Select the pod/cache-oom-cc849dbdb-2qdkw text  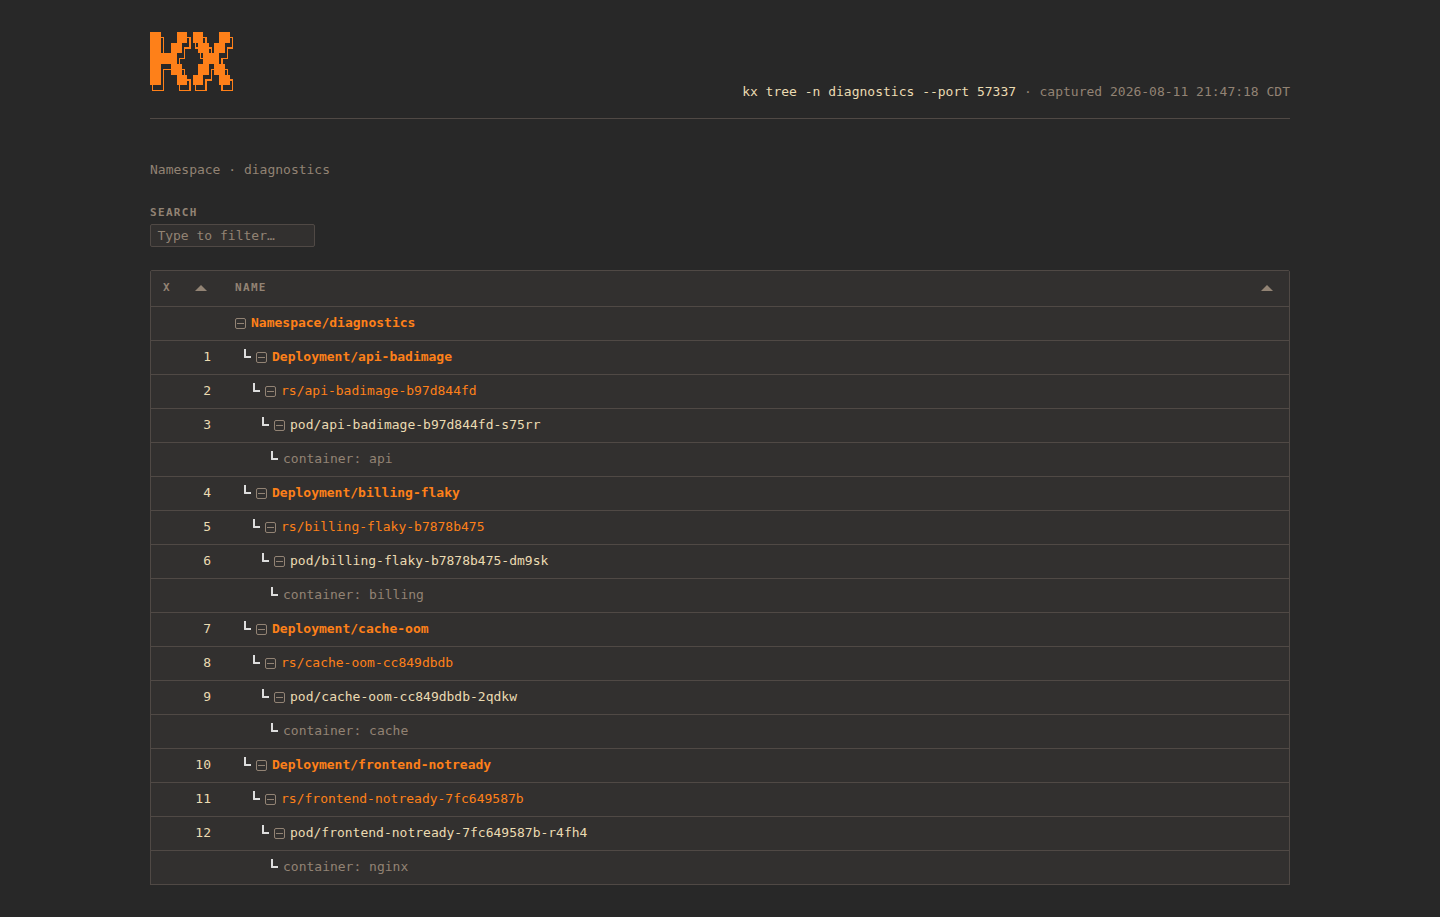tap(404, 697)
